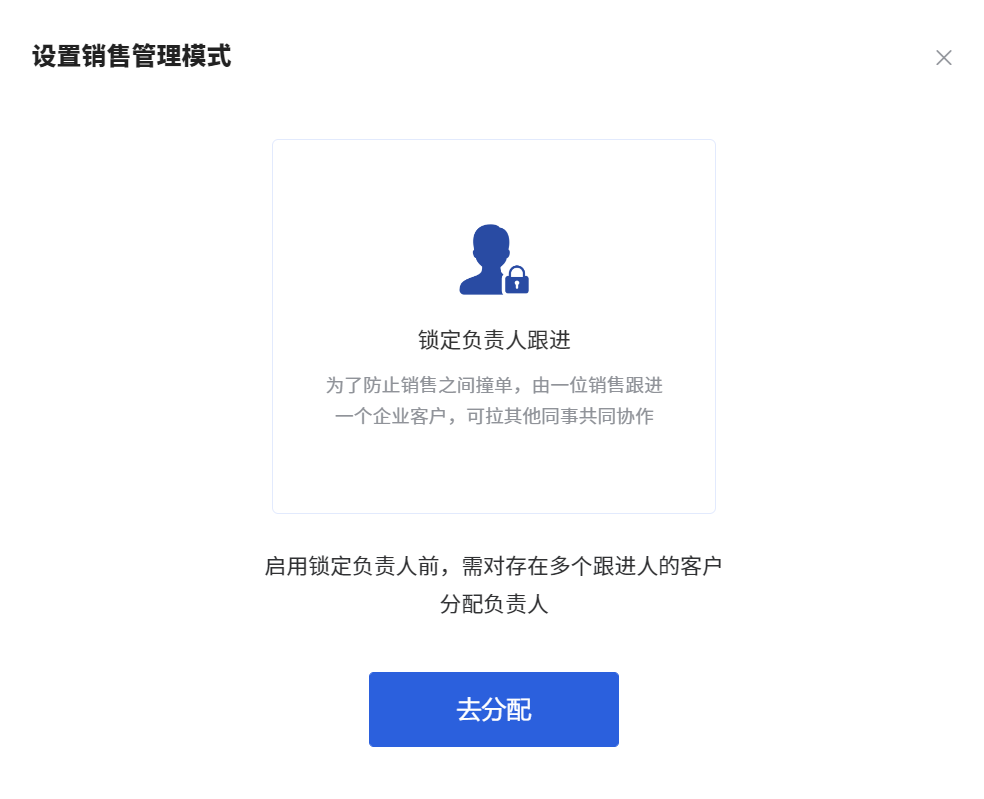Dismiss dialog with the top-right X icon
The height and width of the screenshot is (799, 984).
point(943,58)
